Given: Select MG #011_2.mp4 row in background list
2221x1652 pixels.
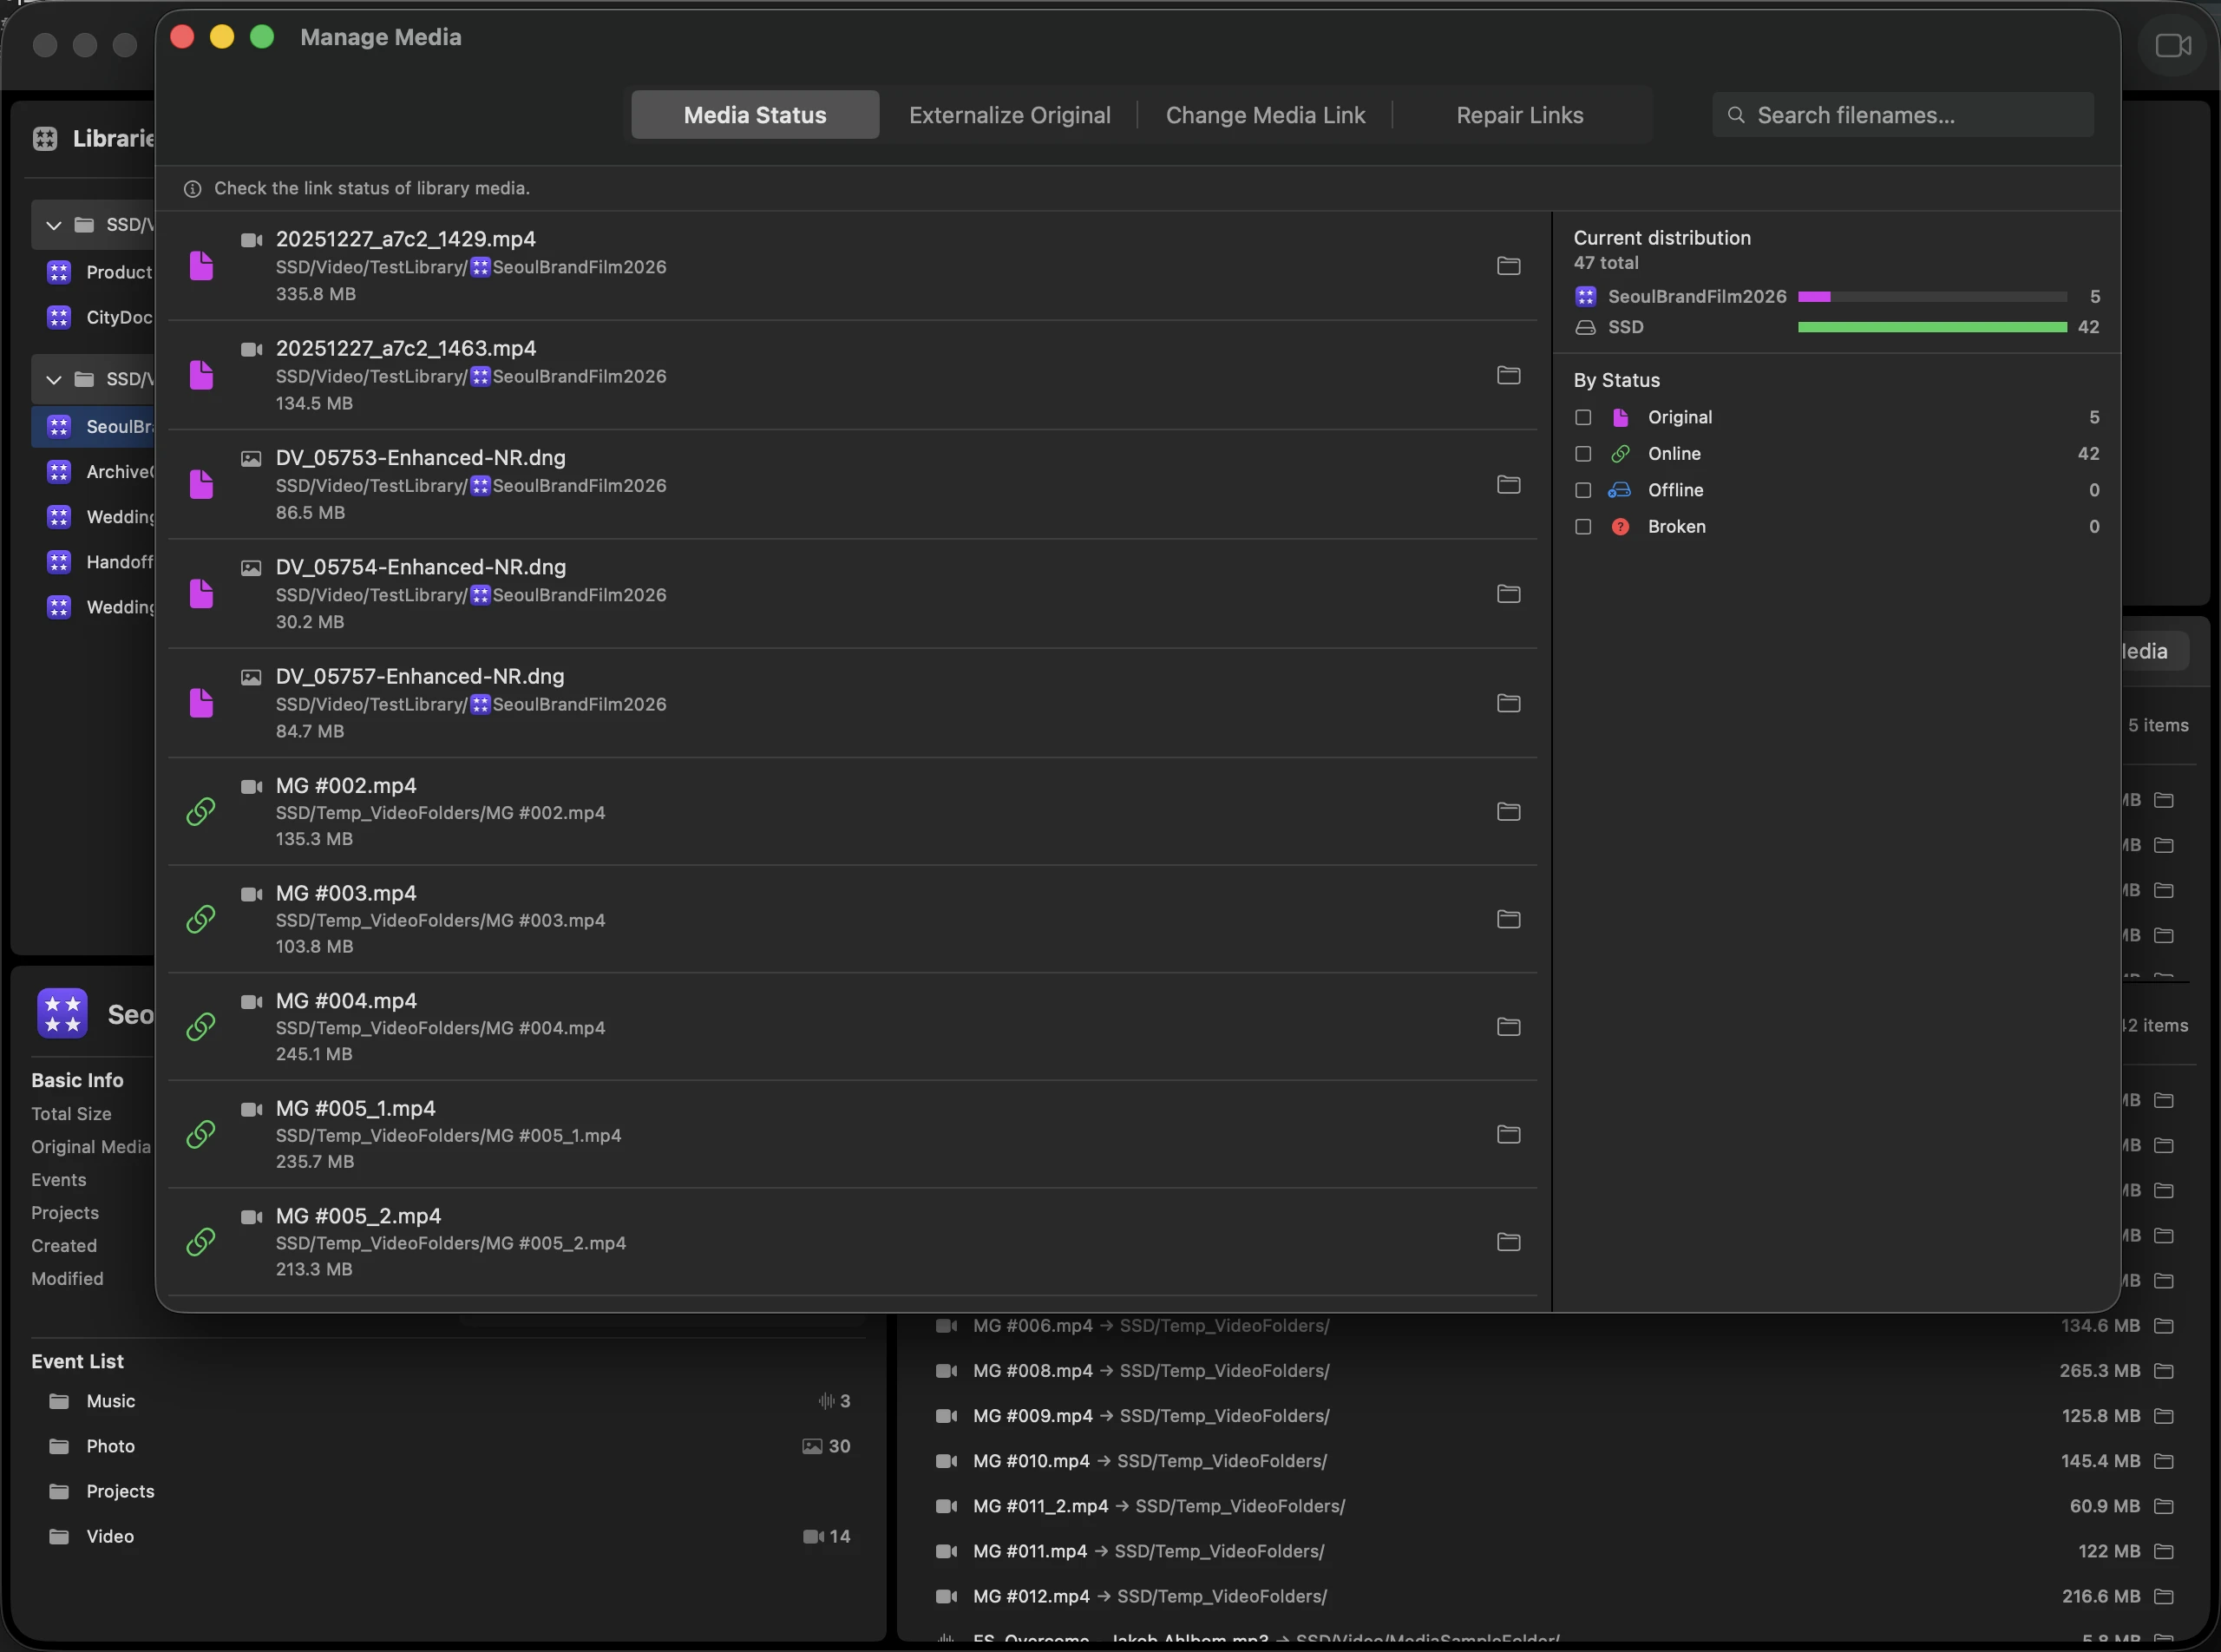Looking at the screenshot, I should [1555, 1507].
